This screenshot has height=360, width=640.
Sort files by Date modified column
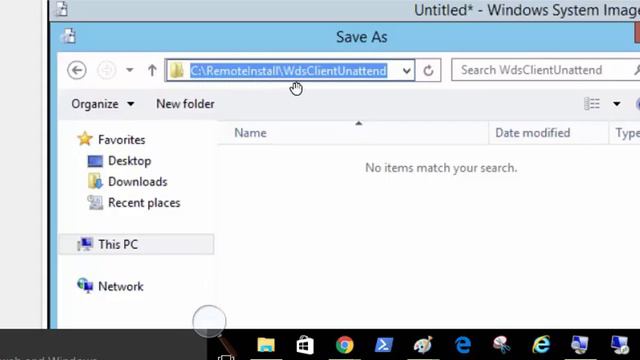coord(533,133)
